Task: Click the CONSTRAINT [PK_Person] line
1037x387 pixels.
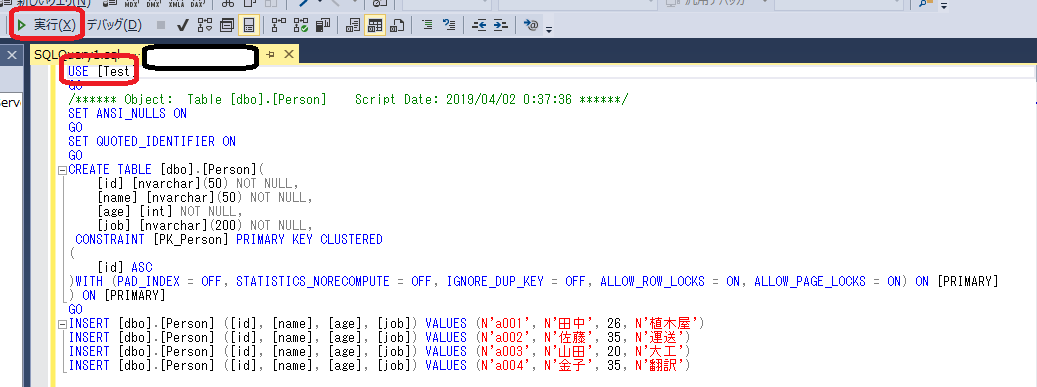Action: coord(229,239)
